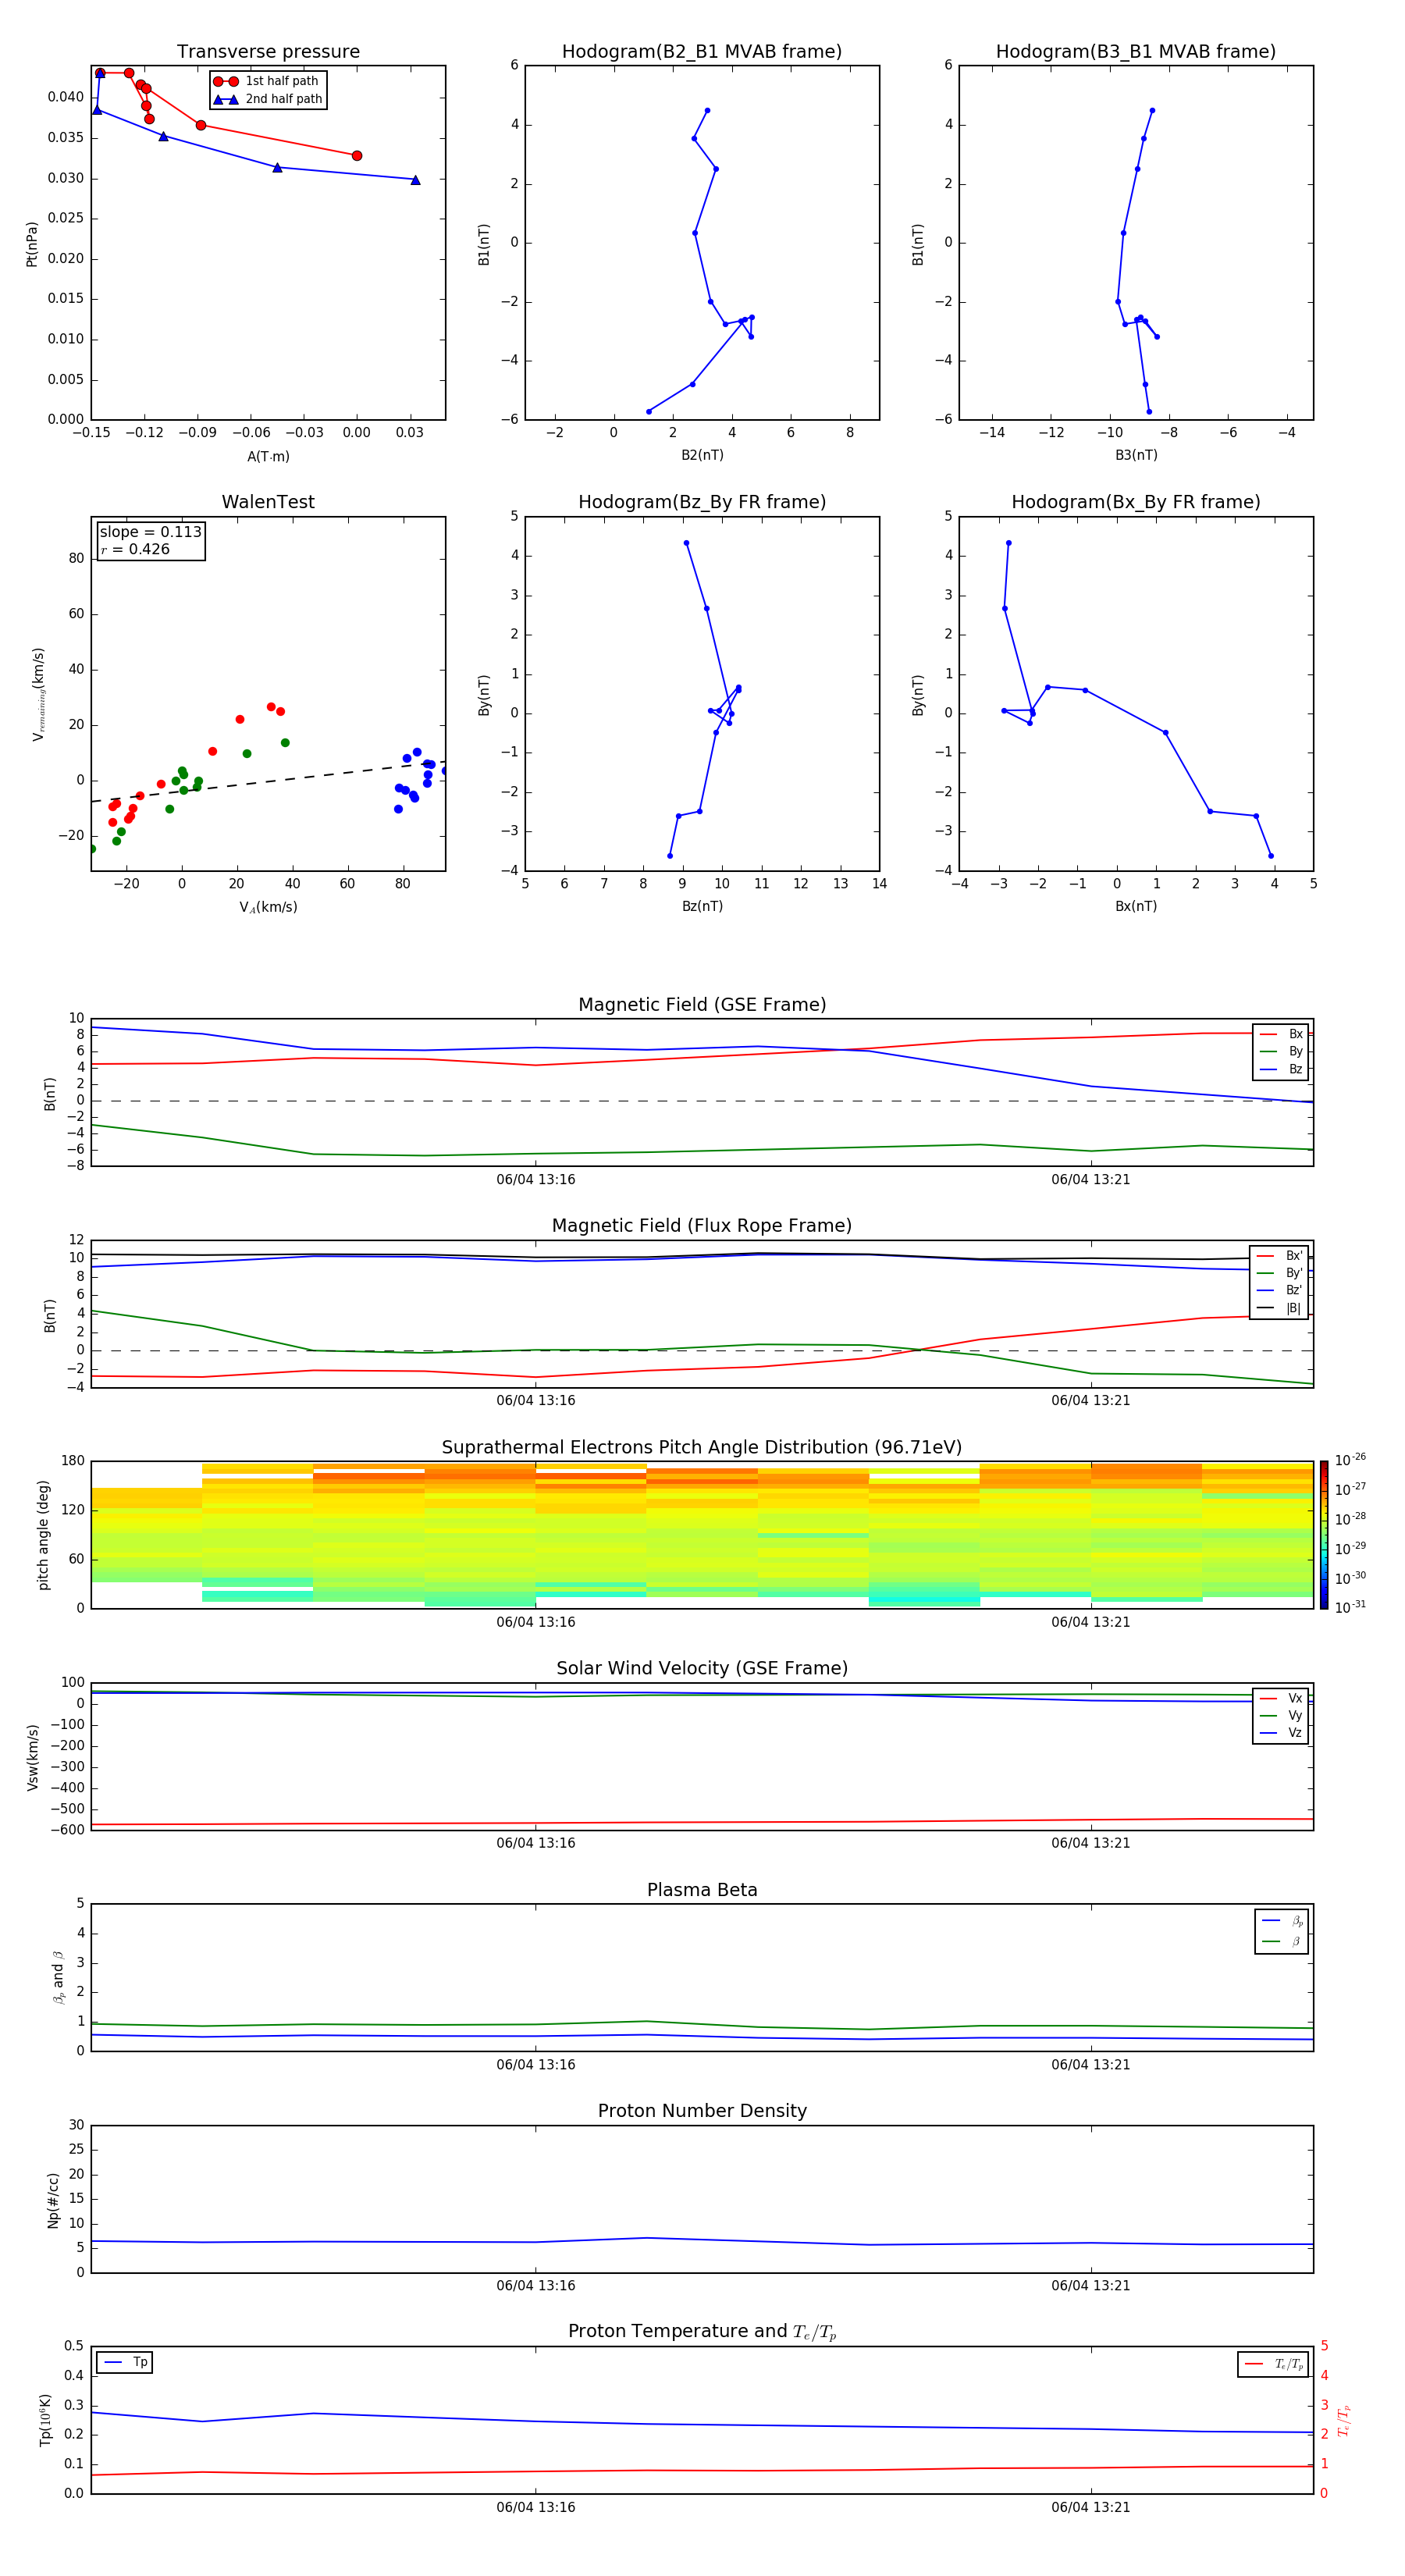The height and width of the screenshot is (2576, 1405).
Task: Click '06/04 13:16' tick under Solar Wind Velocity
Action: tap(536, 1843)
